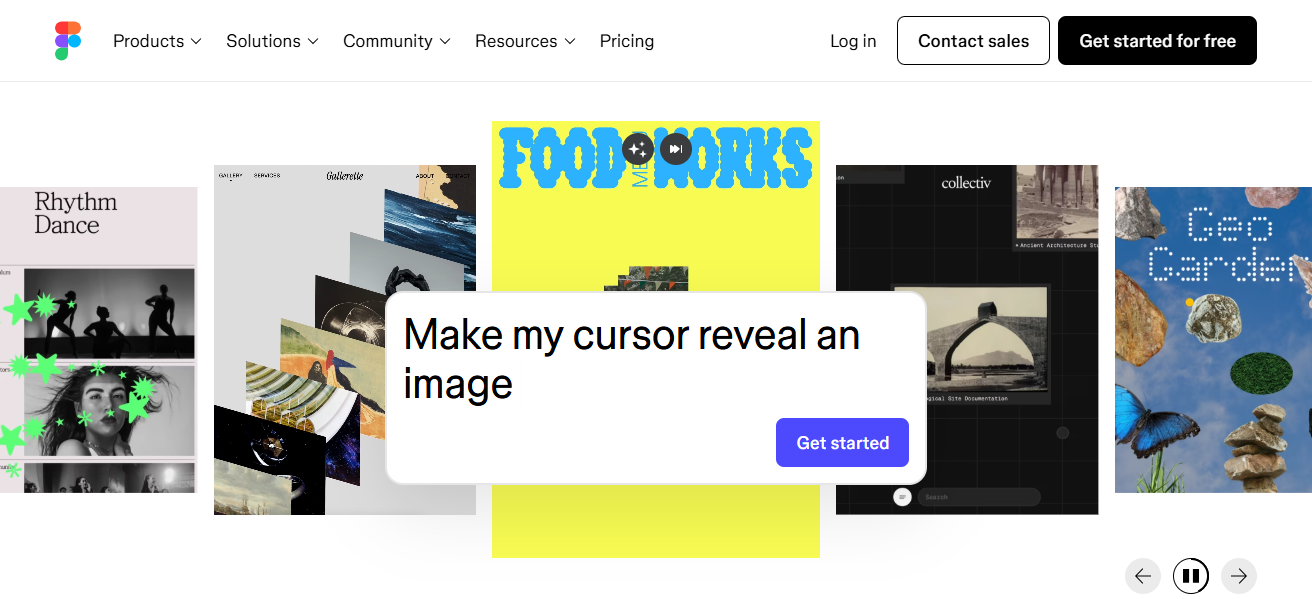
Task: Click the skip-forward icon on Food Works
Action: 676,150
